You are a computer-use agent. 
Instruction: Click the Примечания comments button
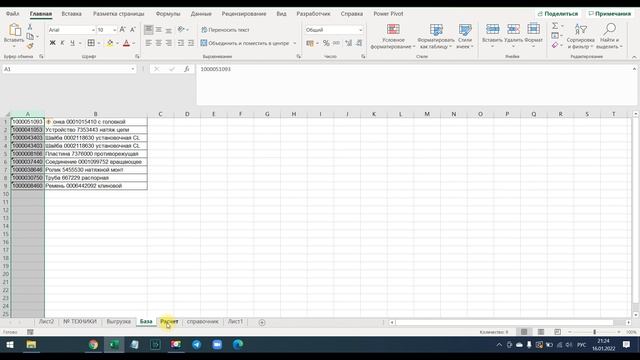(609, 13)
